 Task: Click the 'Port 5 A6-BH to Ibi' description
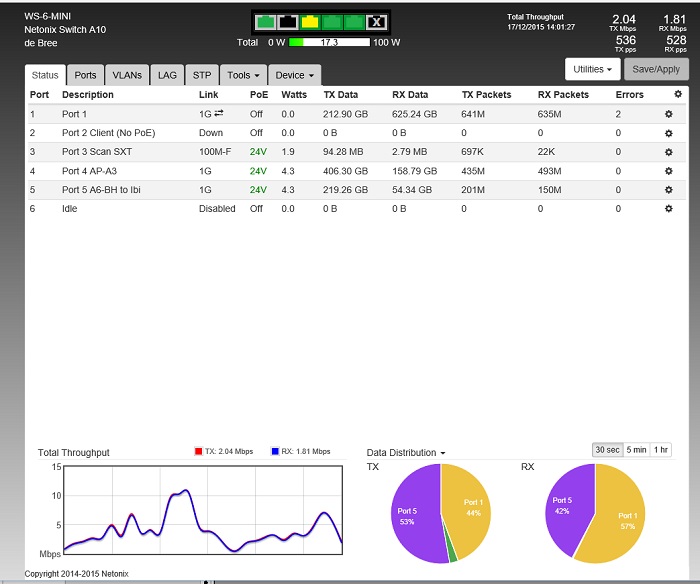(101, 190)
